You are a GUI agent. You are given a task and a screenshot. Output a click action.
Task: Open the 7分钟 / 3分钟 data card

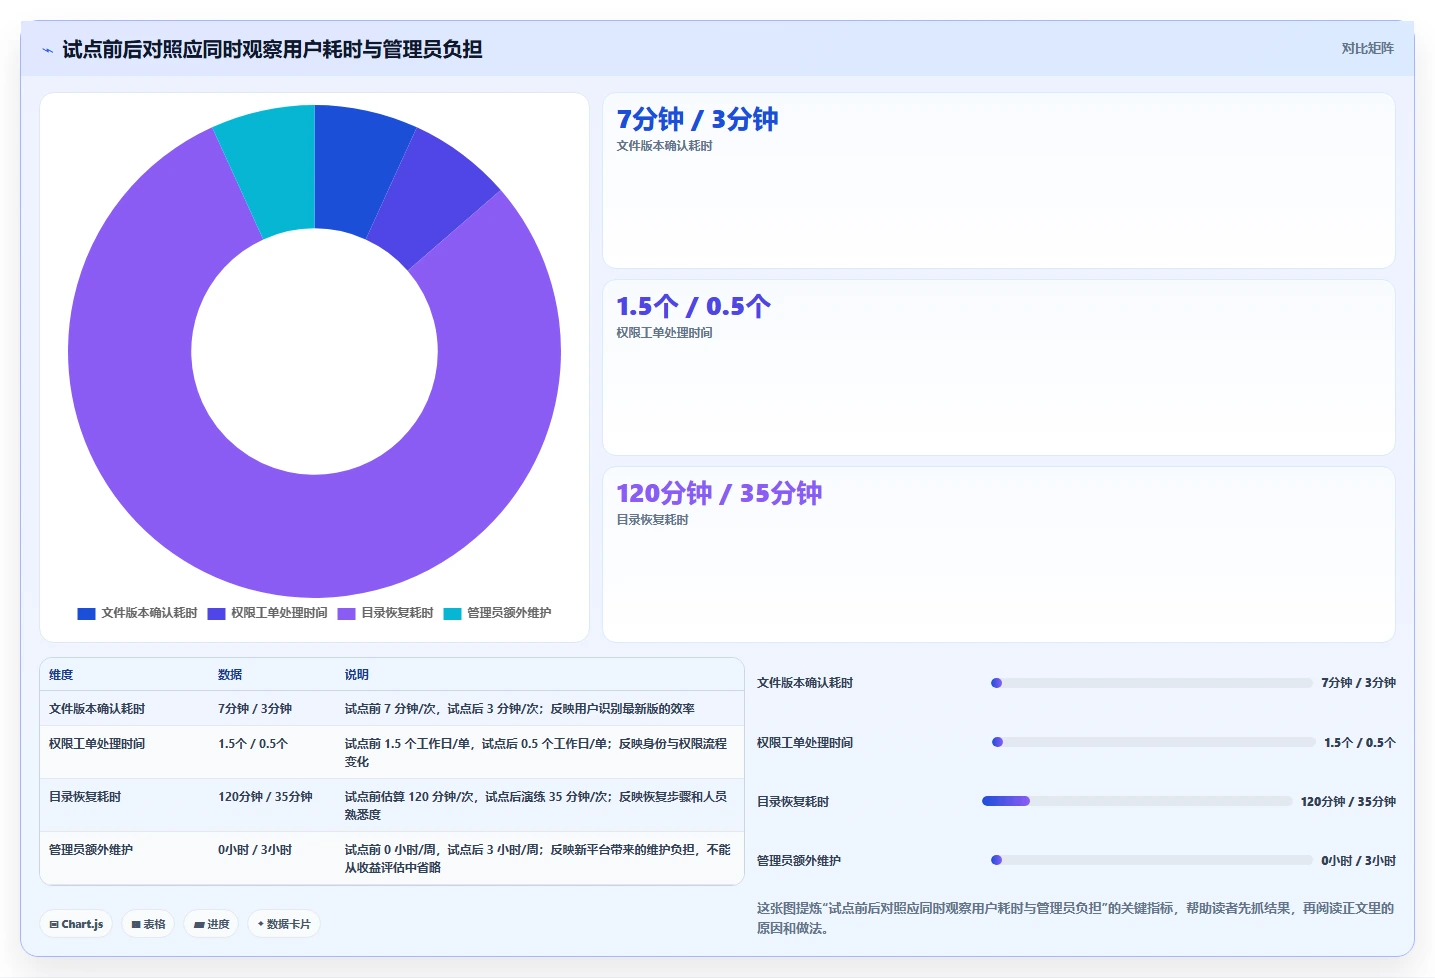tap(998, 181)
